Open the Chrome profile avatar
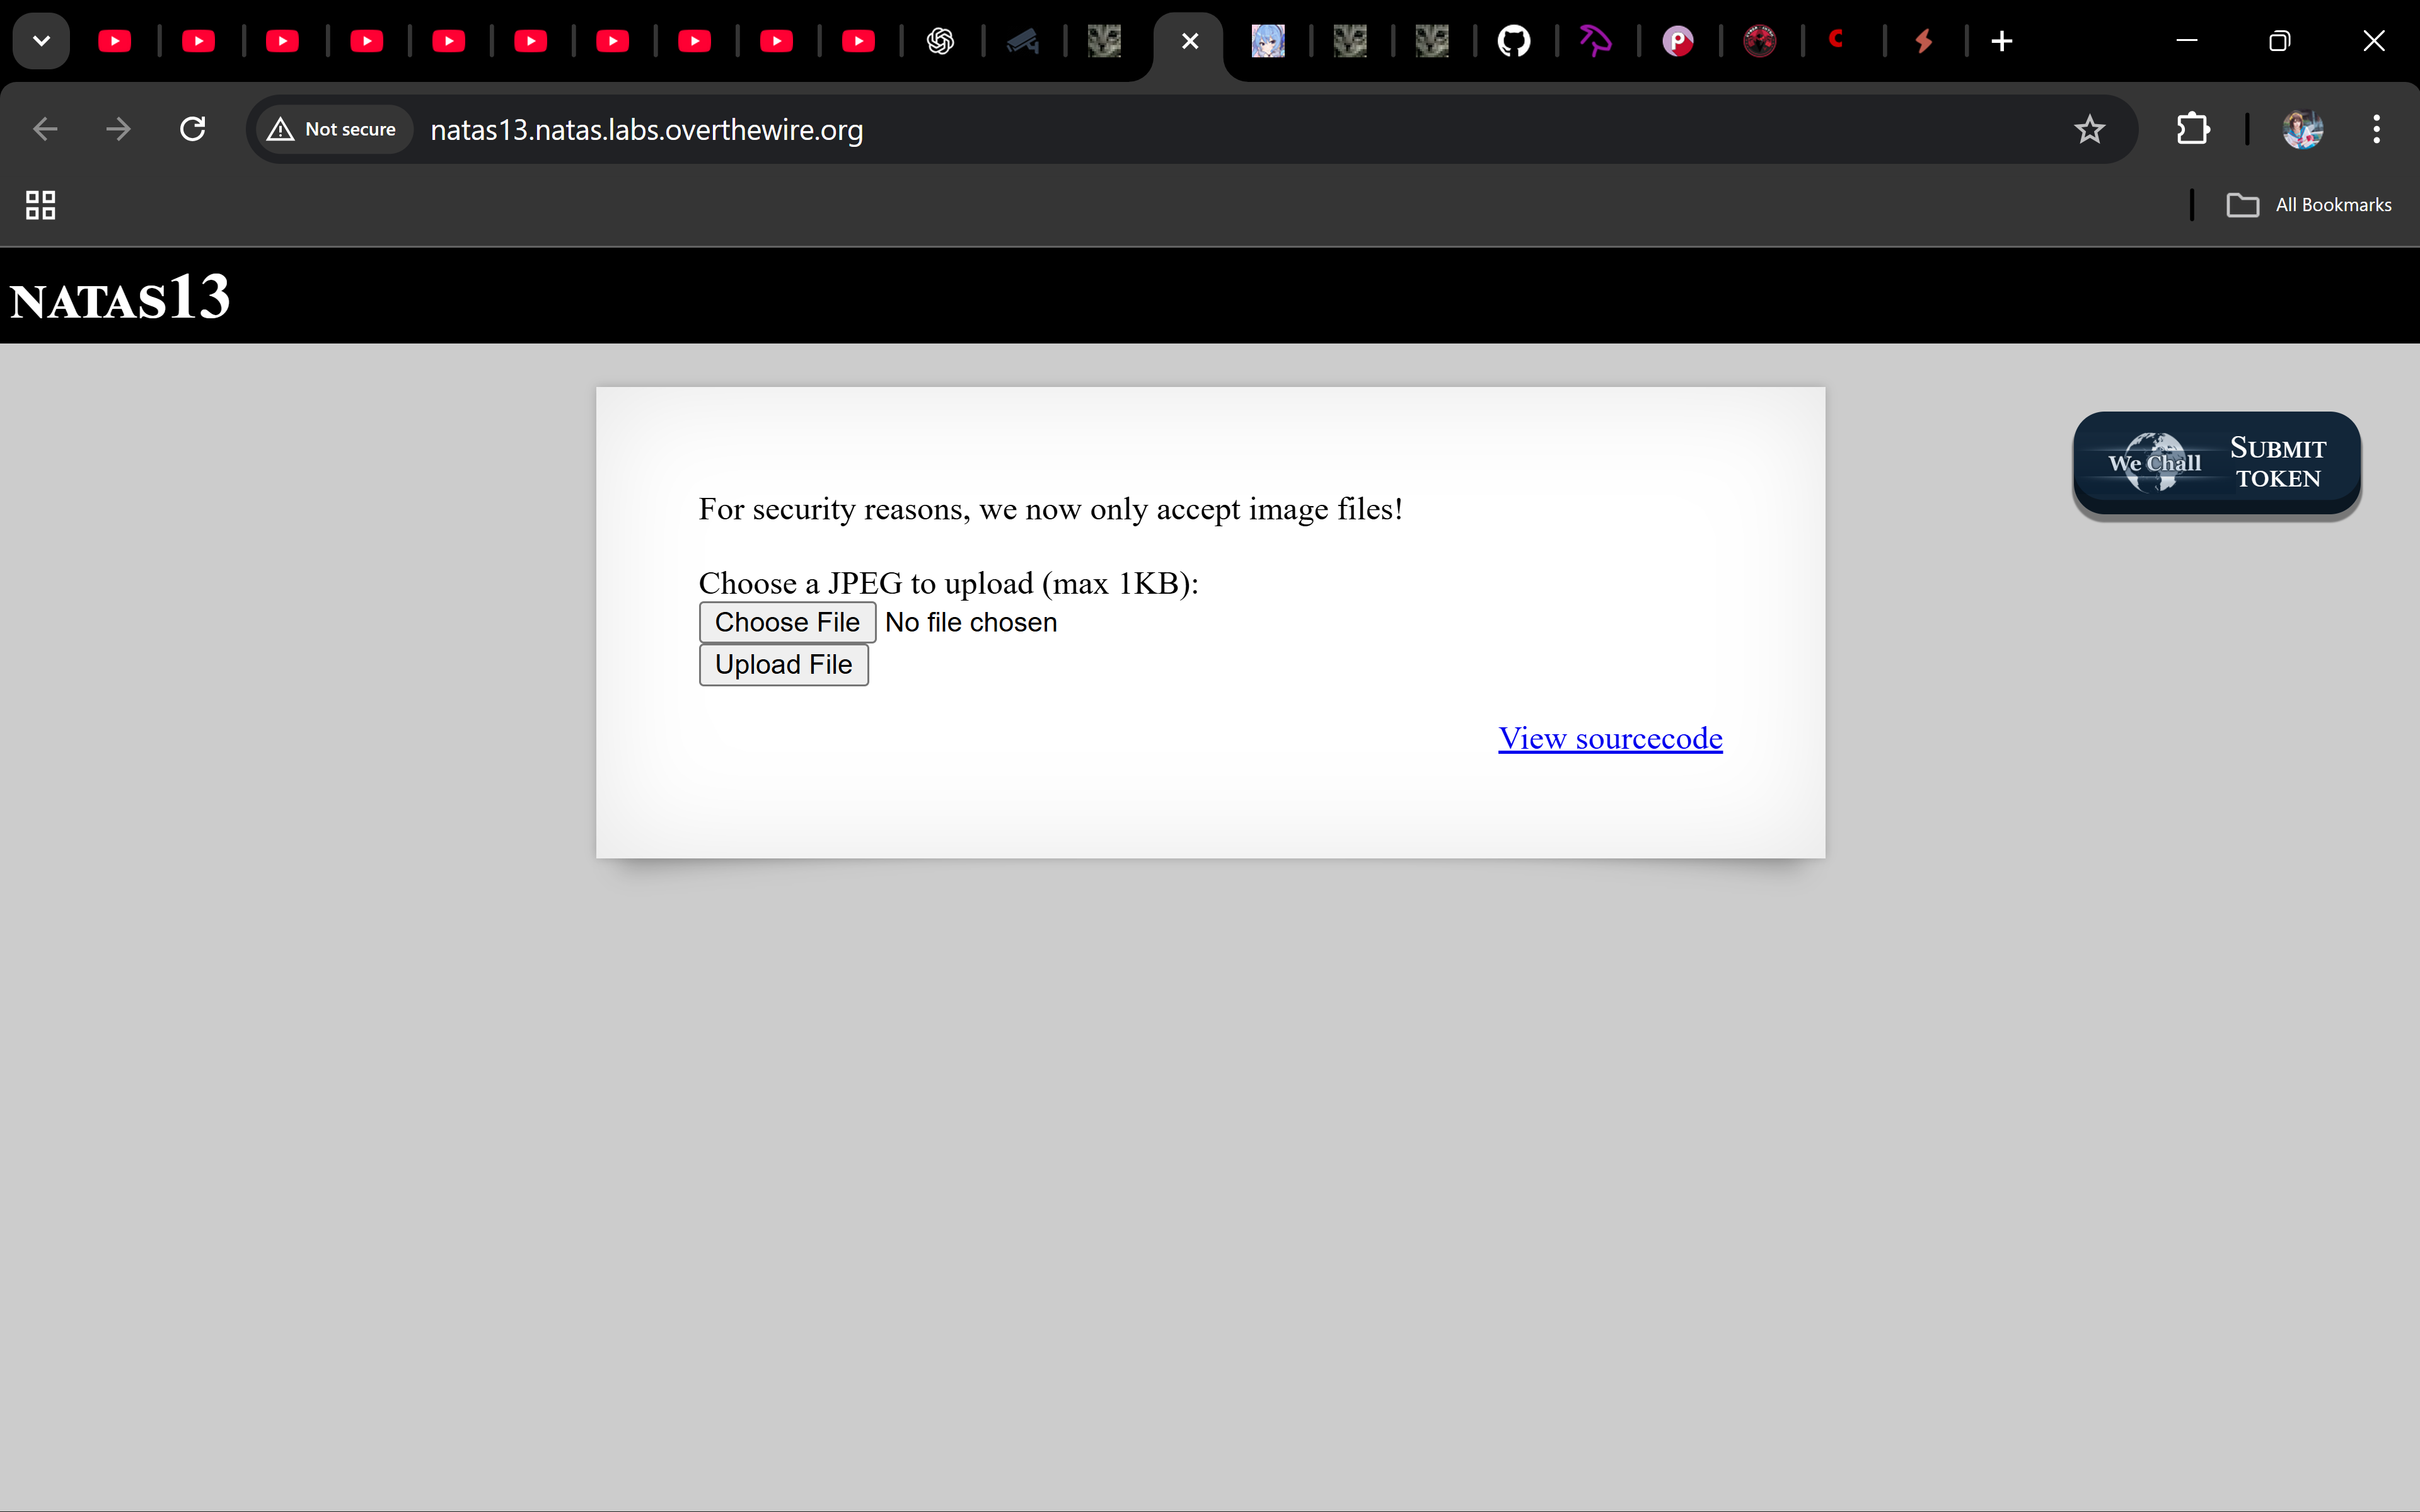 [2302, 129]
